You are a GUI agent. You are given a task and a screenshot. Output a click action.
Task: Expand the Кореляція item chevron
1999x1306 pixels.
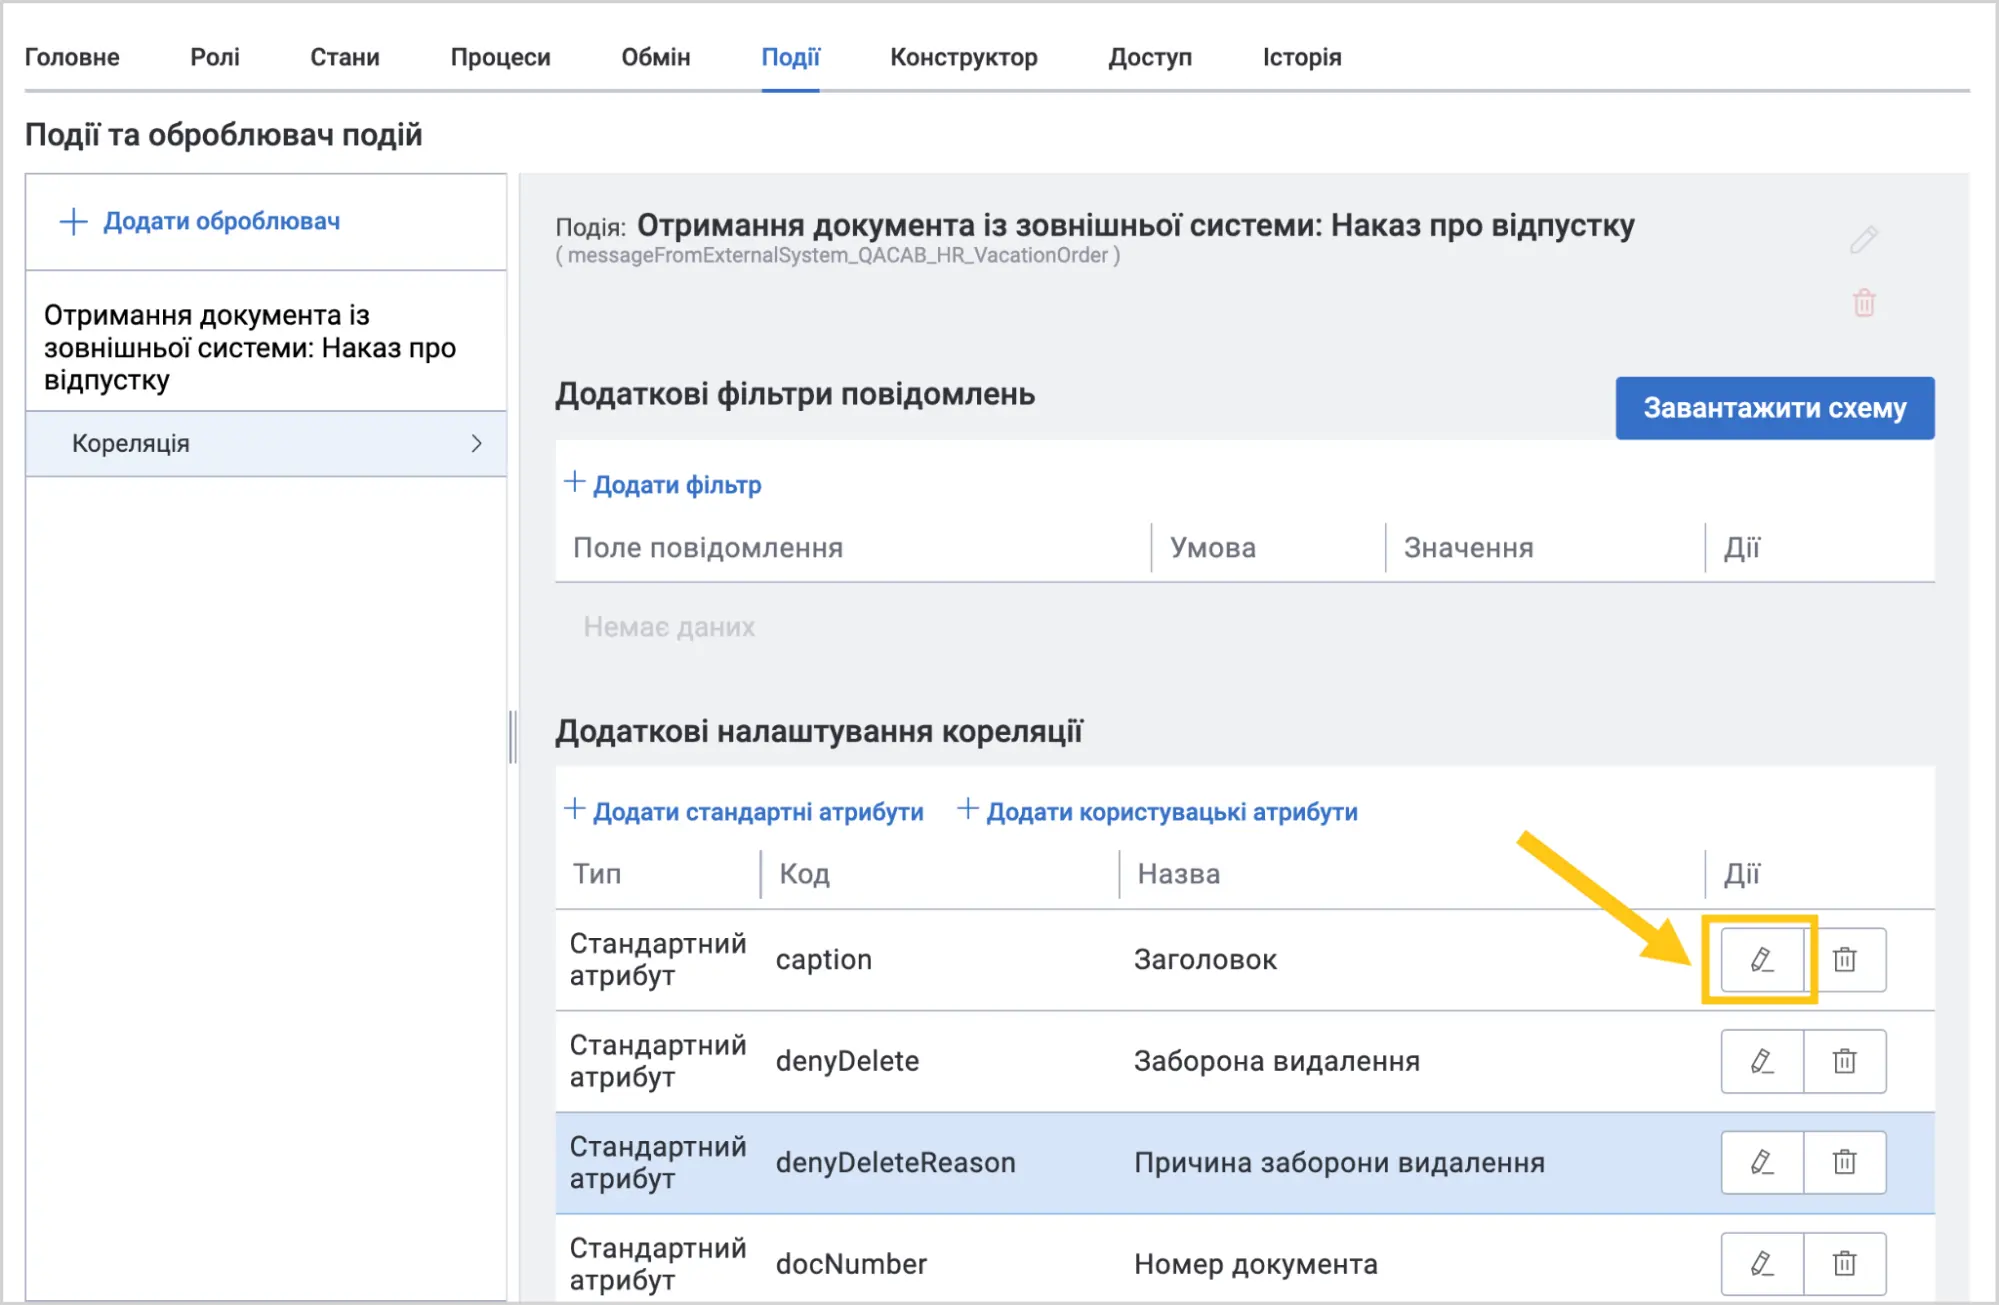477,443
